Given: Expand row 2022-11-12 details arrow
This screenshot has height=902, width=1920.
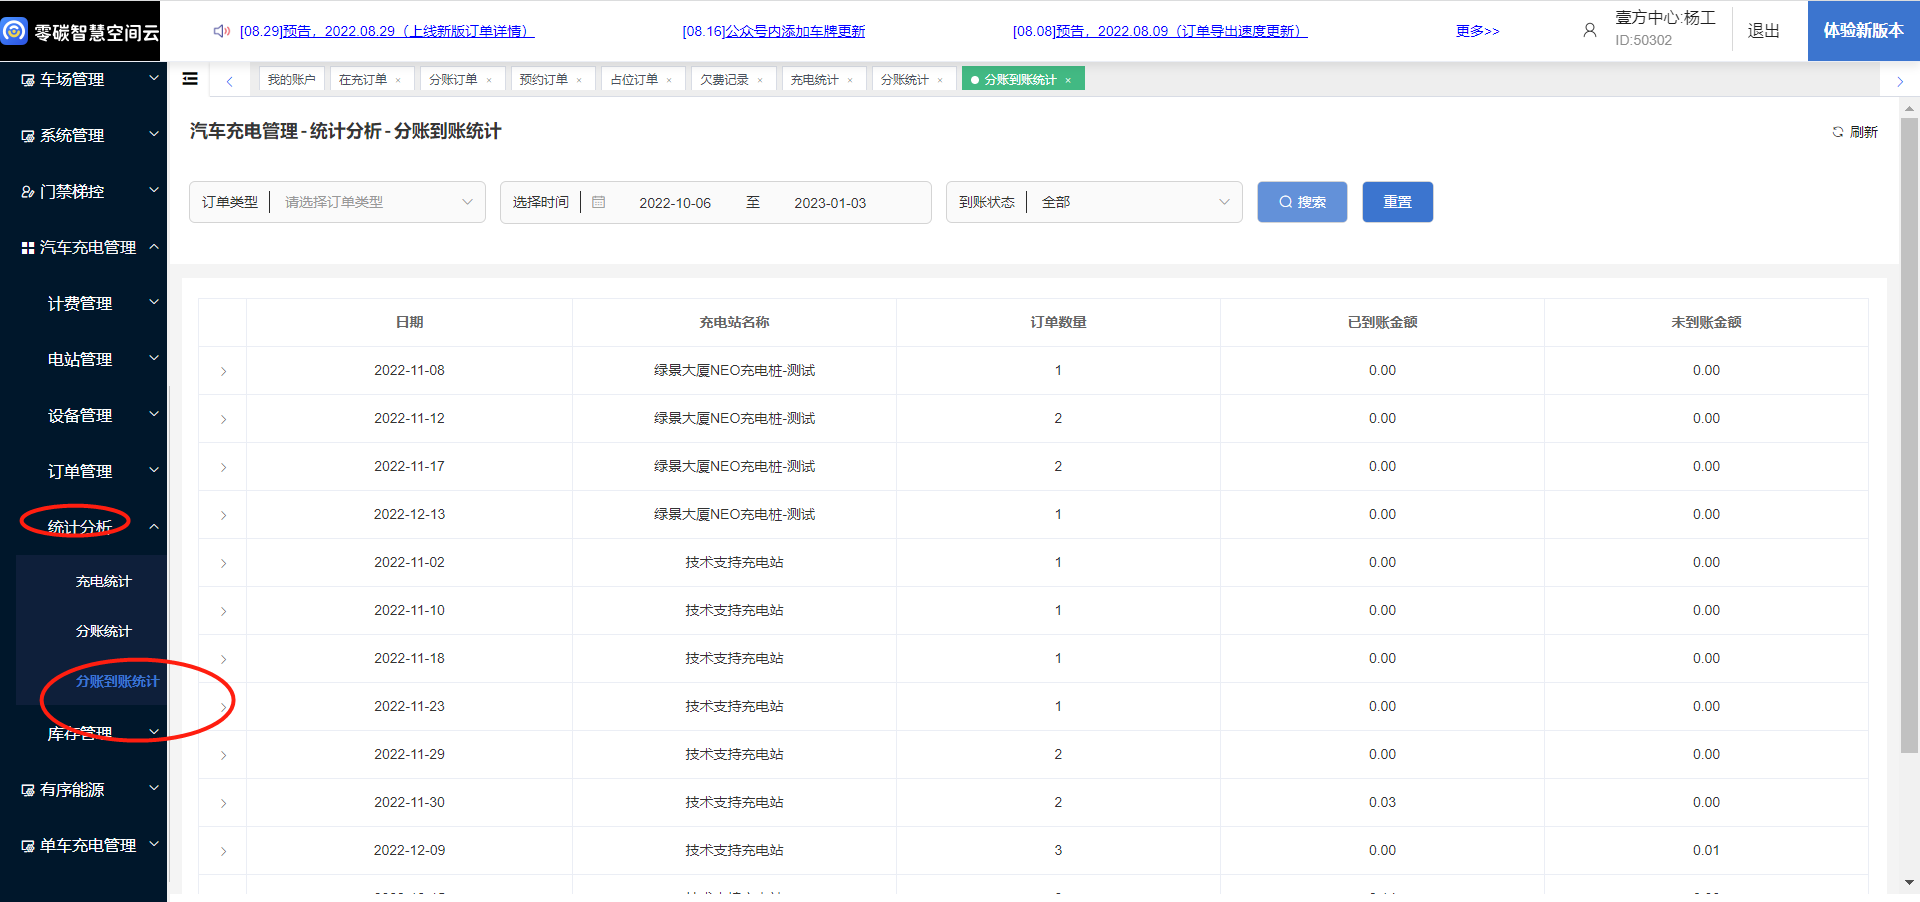Looking at the screenshot, I should [223, 419].
